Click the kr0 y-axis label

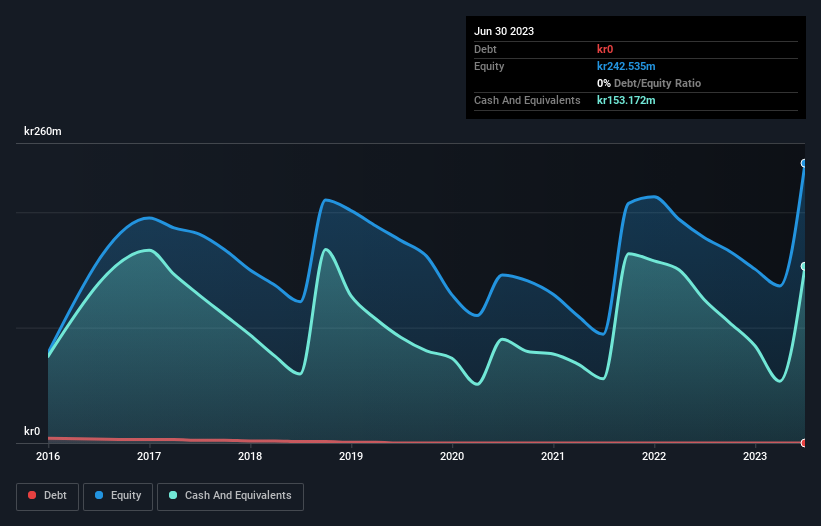pos(32,431)
